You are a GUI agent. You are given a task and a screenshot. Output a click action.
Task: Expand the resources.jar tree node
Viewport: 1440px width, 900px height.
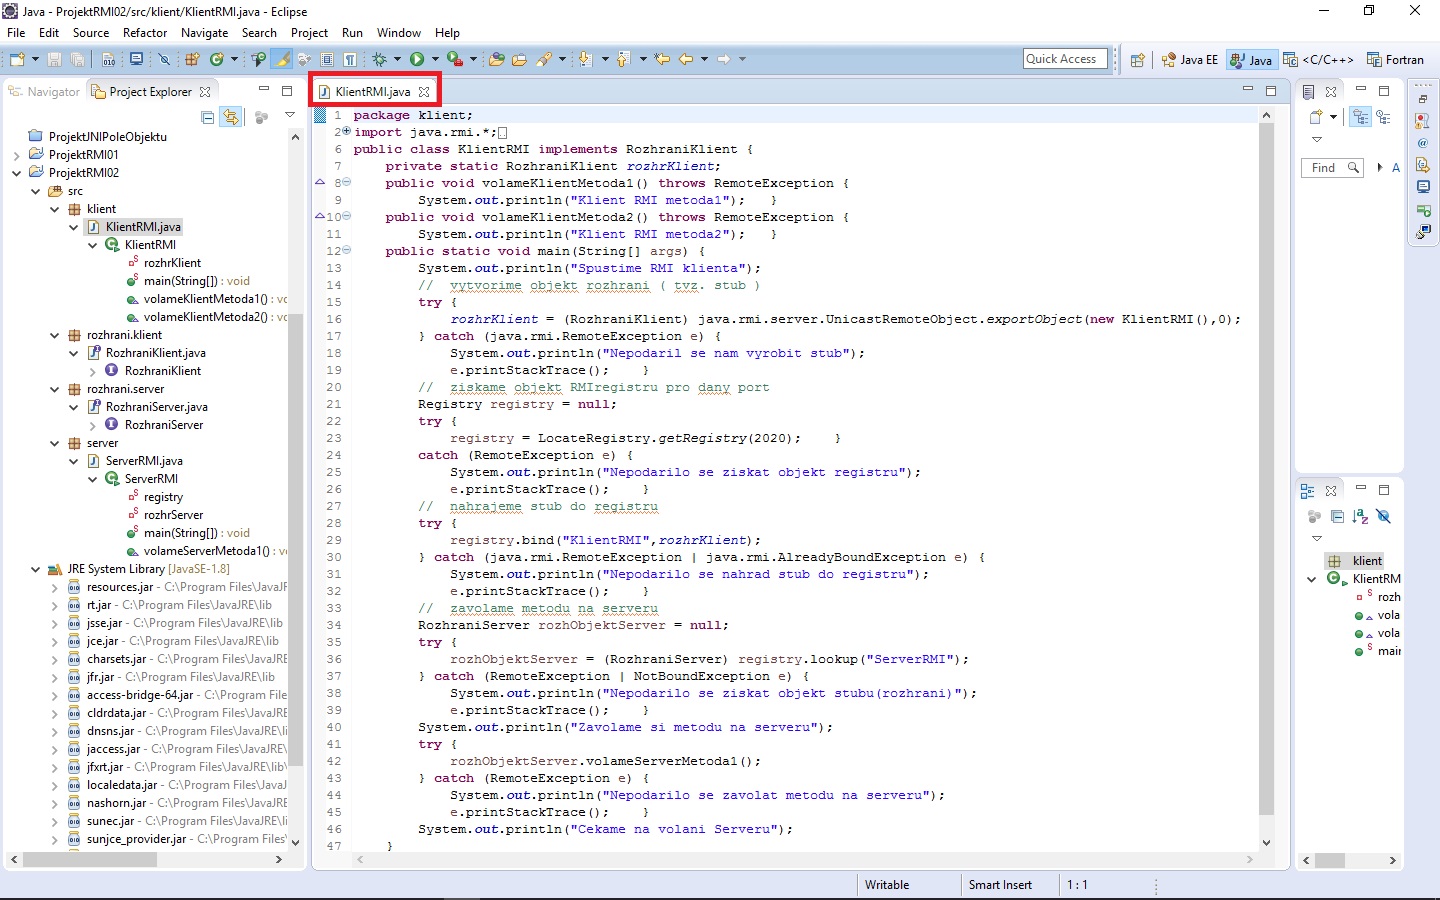click(x=53, y=587)
